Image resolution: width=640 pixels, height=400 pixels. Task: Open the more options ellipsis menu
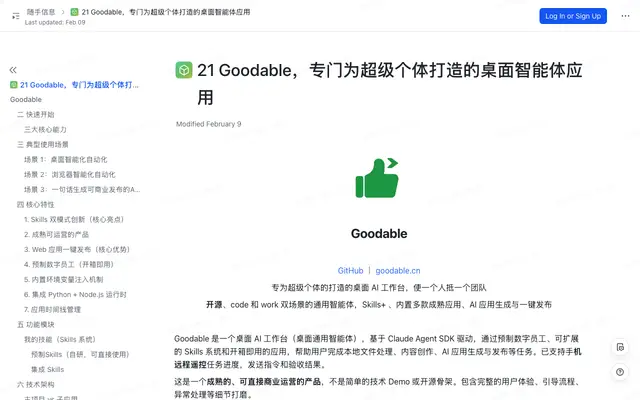pyautogui.click(x=625, y=16)
